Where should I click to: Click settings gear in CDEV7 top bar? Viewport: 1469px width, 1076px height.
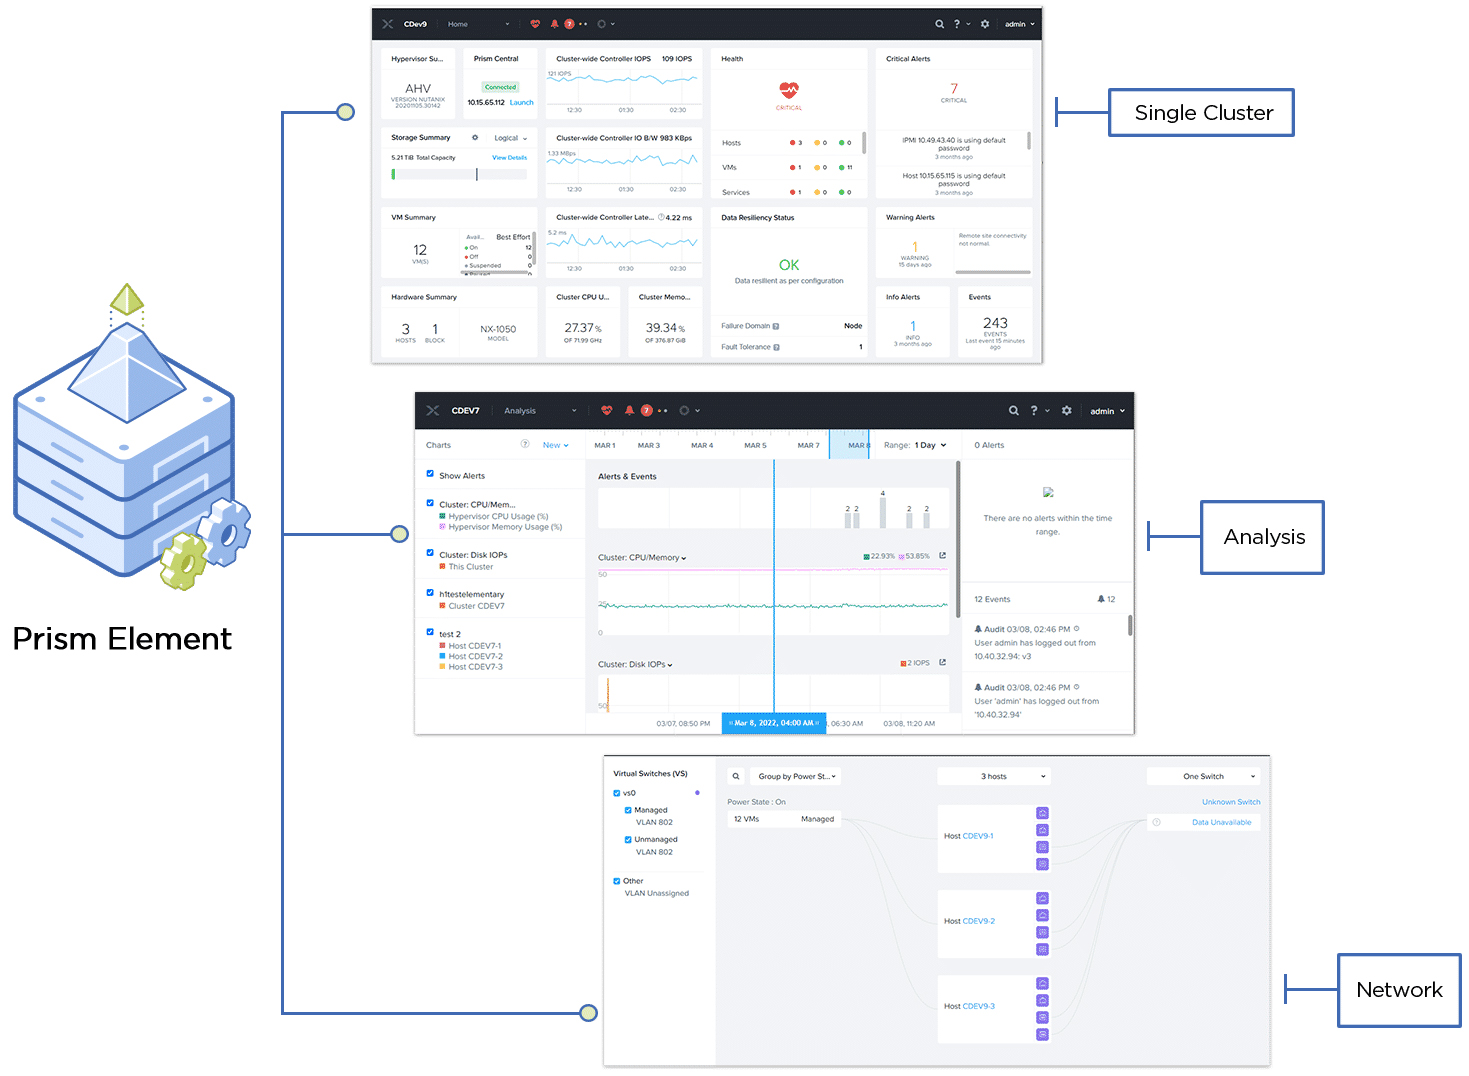tap(1067, 410)
